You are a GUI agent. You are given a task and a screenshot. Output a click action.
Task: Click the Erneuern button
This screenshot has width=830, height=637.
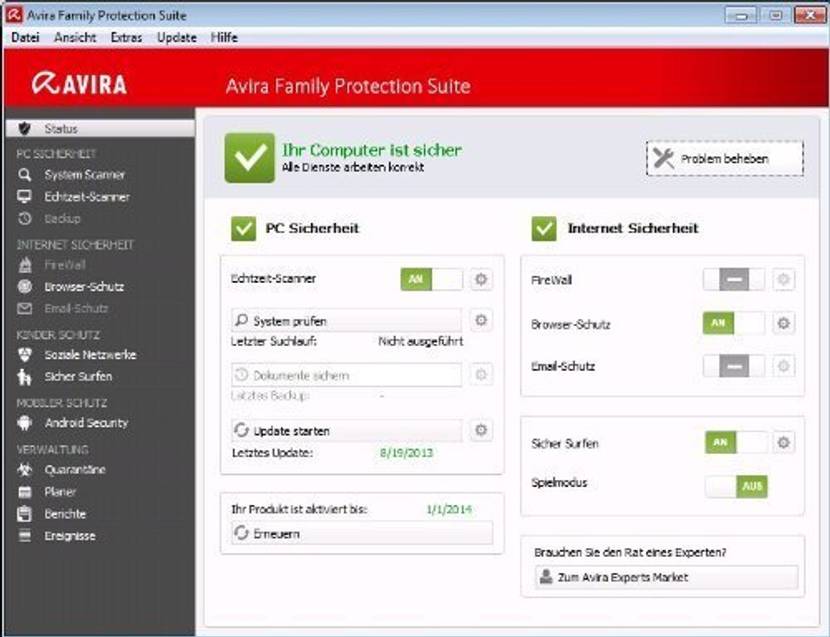pyautogui.click(x=362, y=533)
